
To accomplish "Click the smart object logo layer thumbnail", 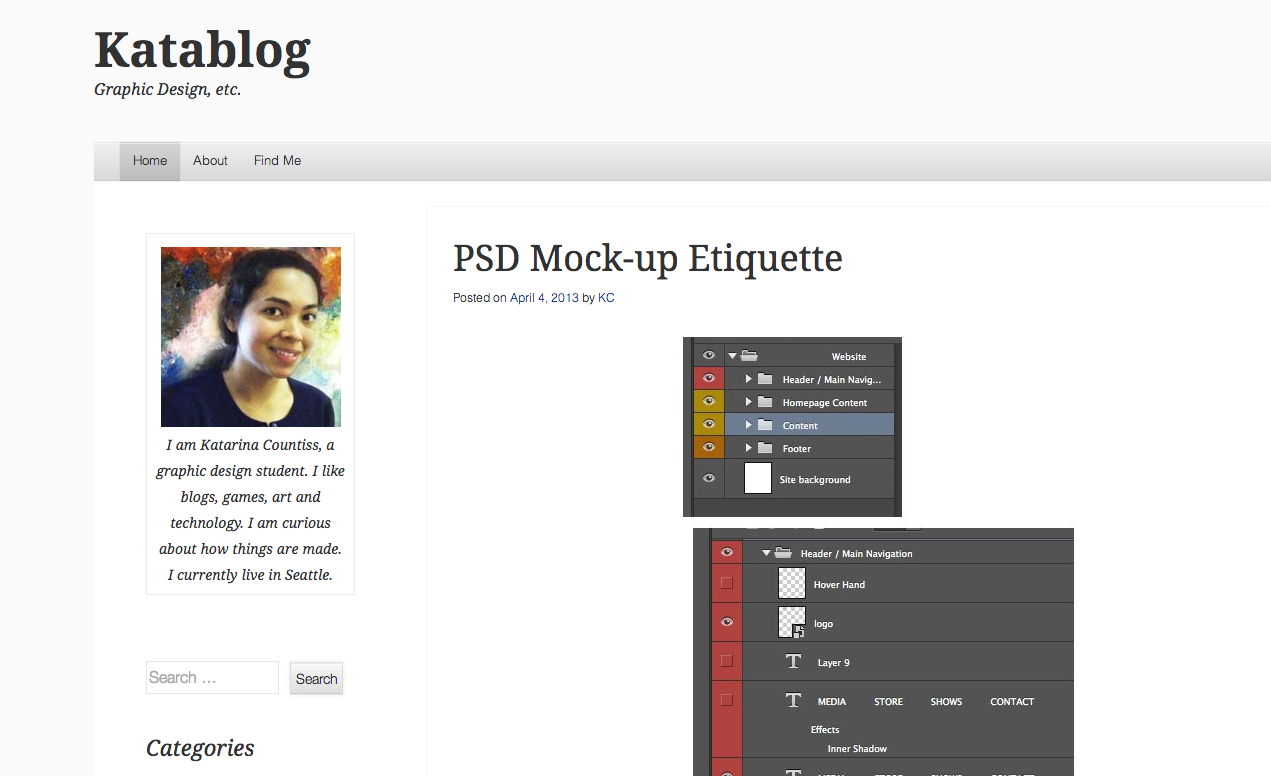I will tap(792, 622).
